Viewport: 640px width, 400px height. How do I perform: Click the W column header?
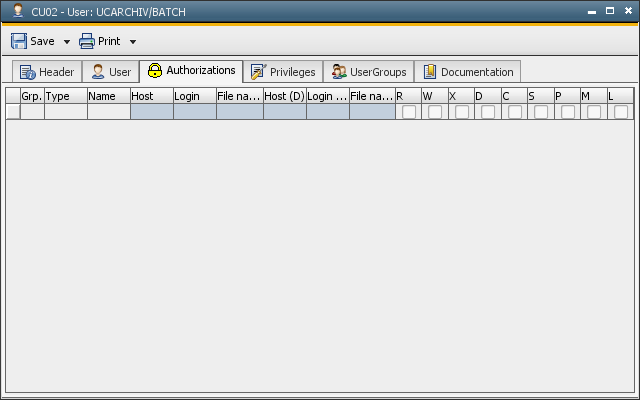click(x=435, y=96)
